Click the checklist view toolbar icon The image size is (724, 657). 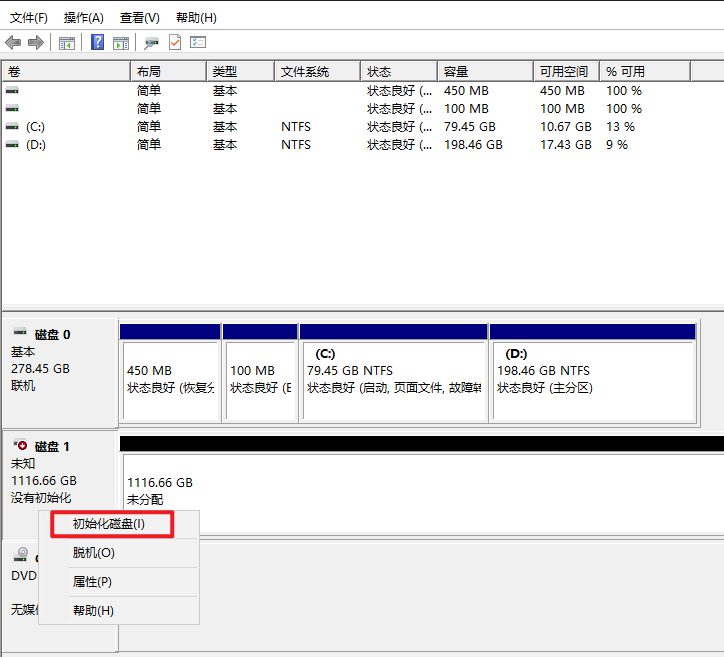[198, 42]
